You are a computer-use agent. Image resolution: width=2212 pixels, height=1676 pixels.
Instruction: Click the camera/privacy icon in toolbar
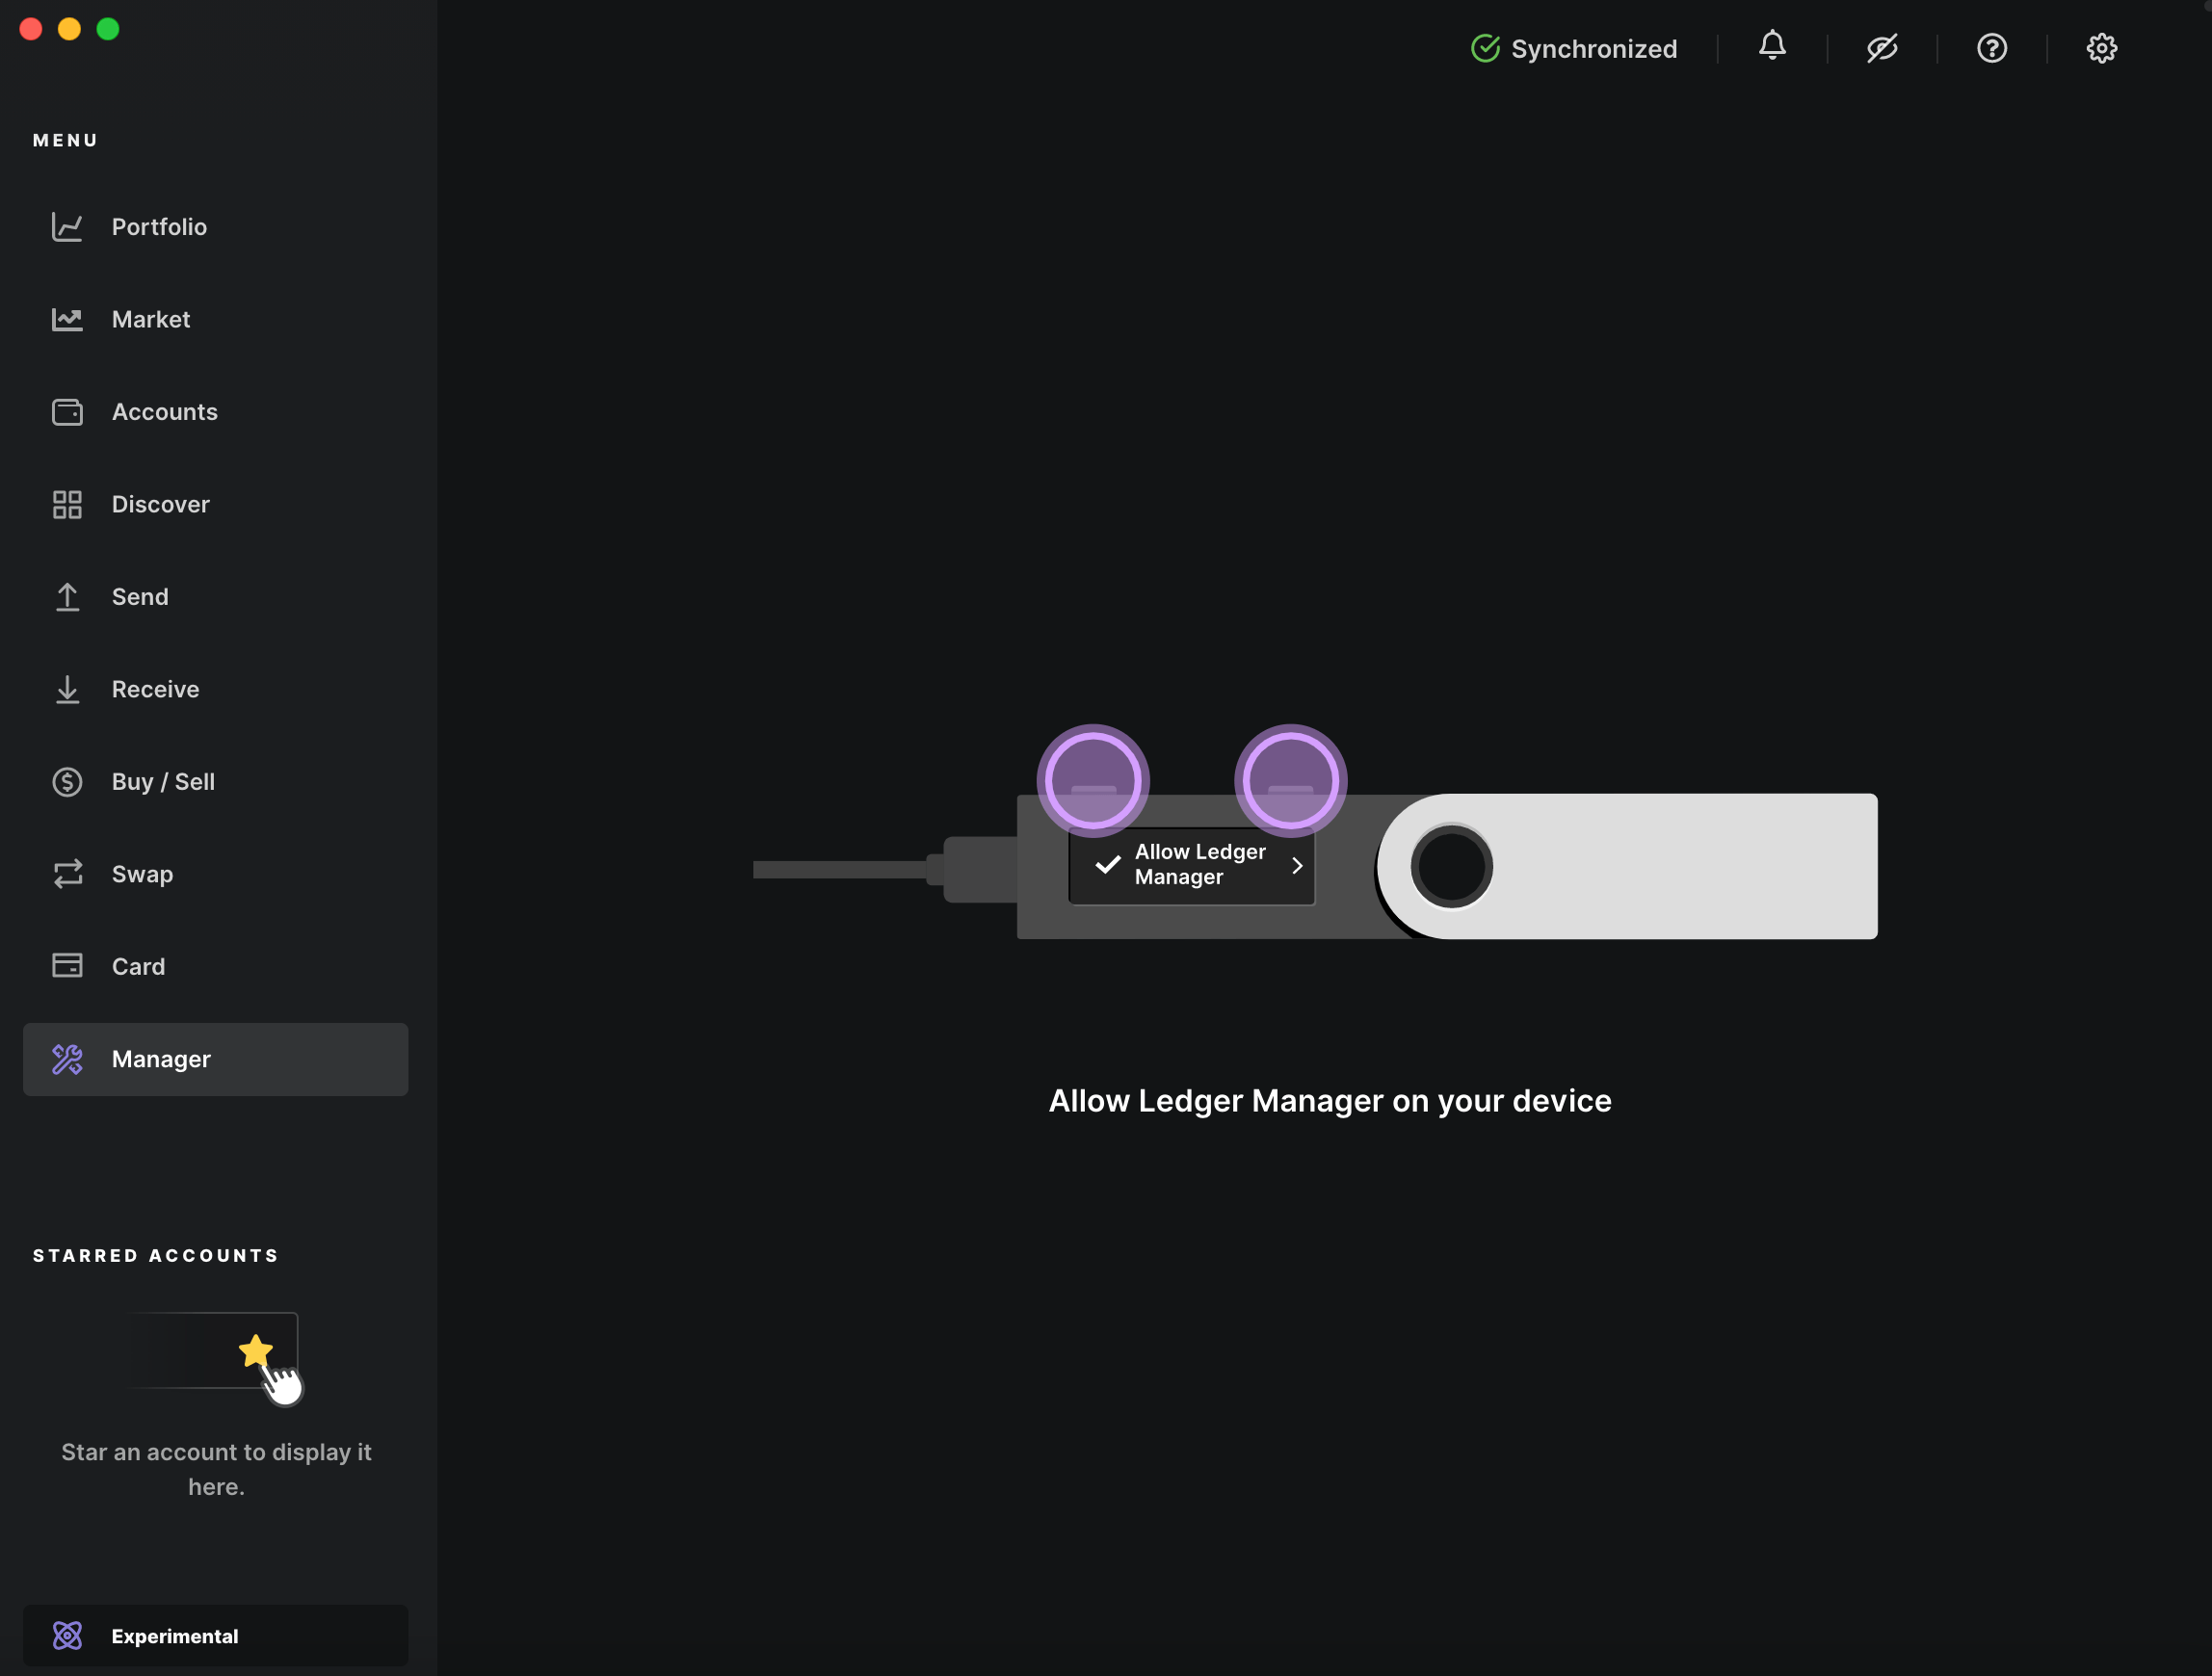click(1883, 47)
